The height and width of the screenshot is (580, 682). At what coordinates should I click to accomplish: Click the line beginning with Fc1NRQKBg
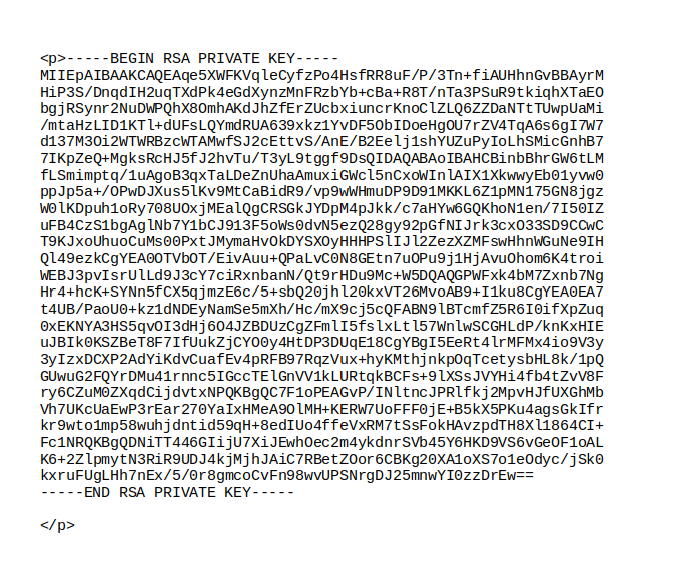click(x=322, y=443)
